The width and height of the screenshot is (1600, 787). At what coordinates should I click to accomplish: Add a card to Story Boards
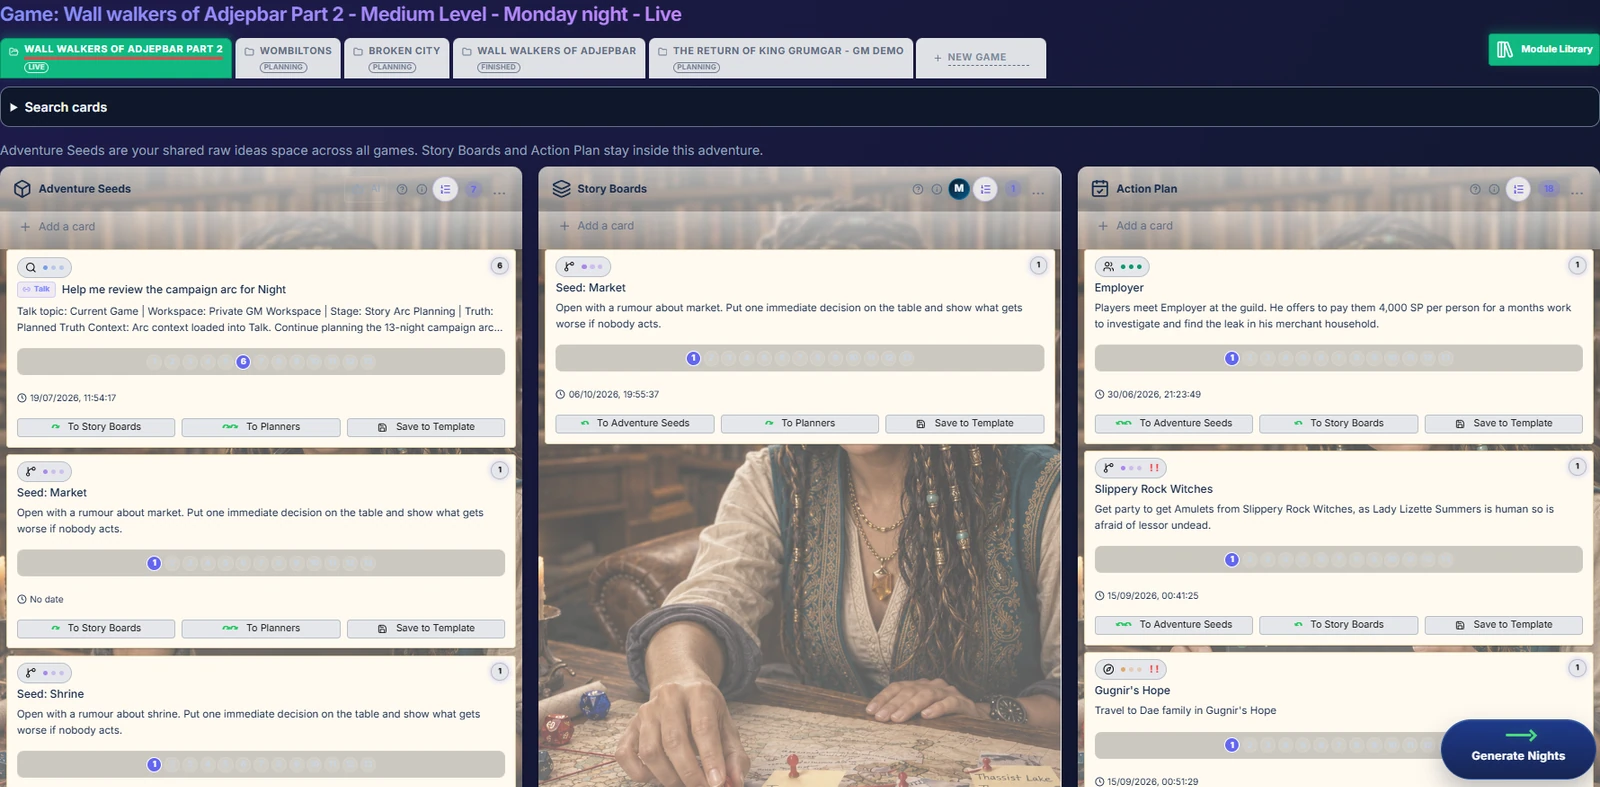coord(597,226)
